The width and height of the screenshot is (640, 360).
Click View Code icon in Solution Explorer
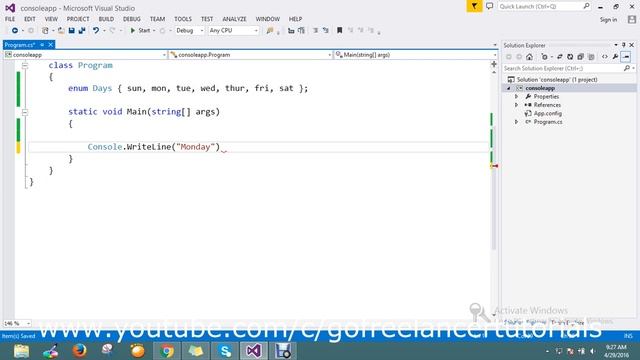[604, 57]
